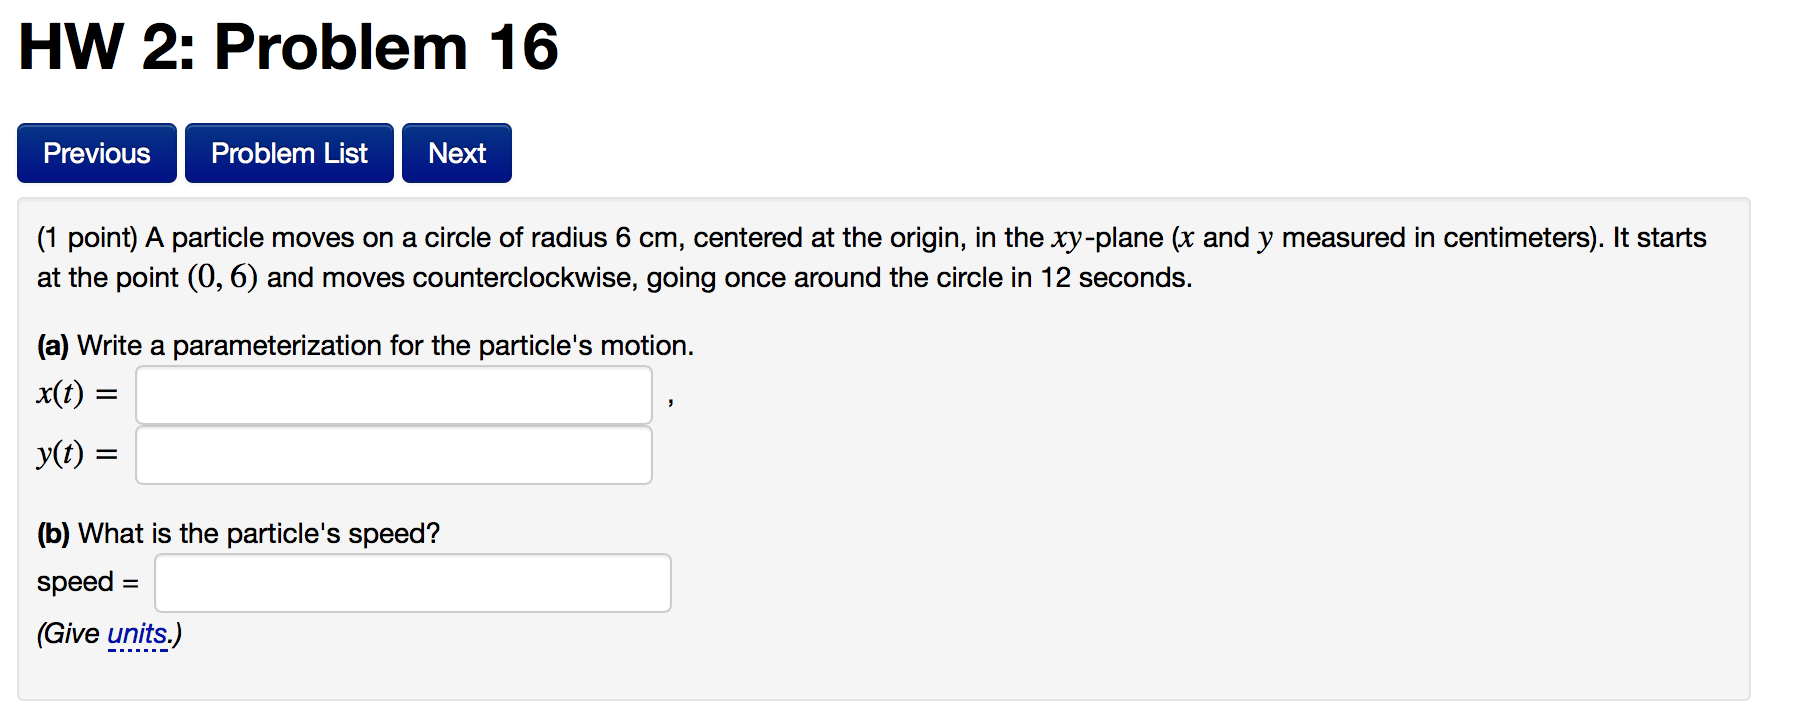
Task: Click the Problem List navigation button
Action: point(288,152)
